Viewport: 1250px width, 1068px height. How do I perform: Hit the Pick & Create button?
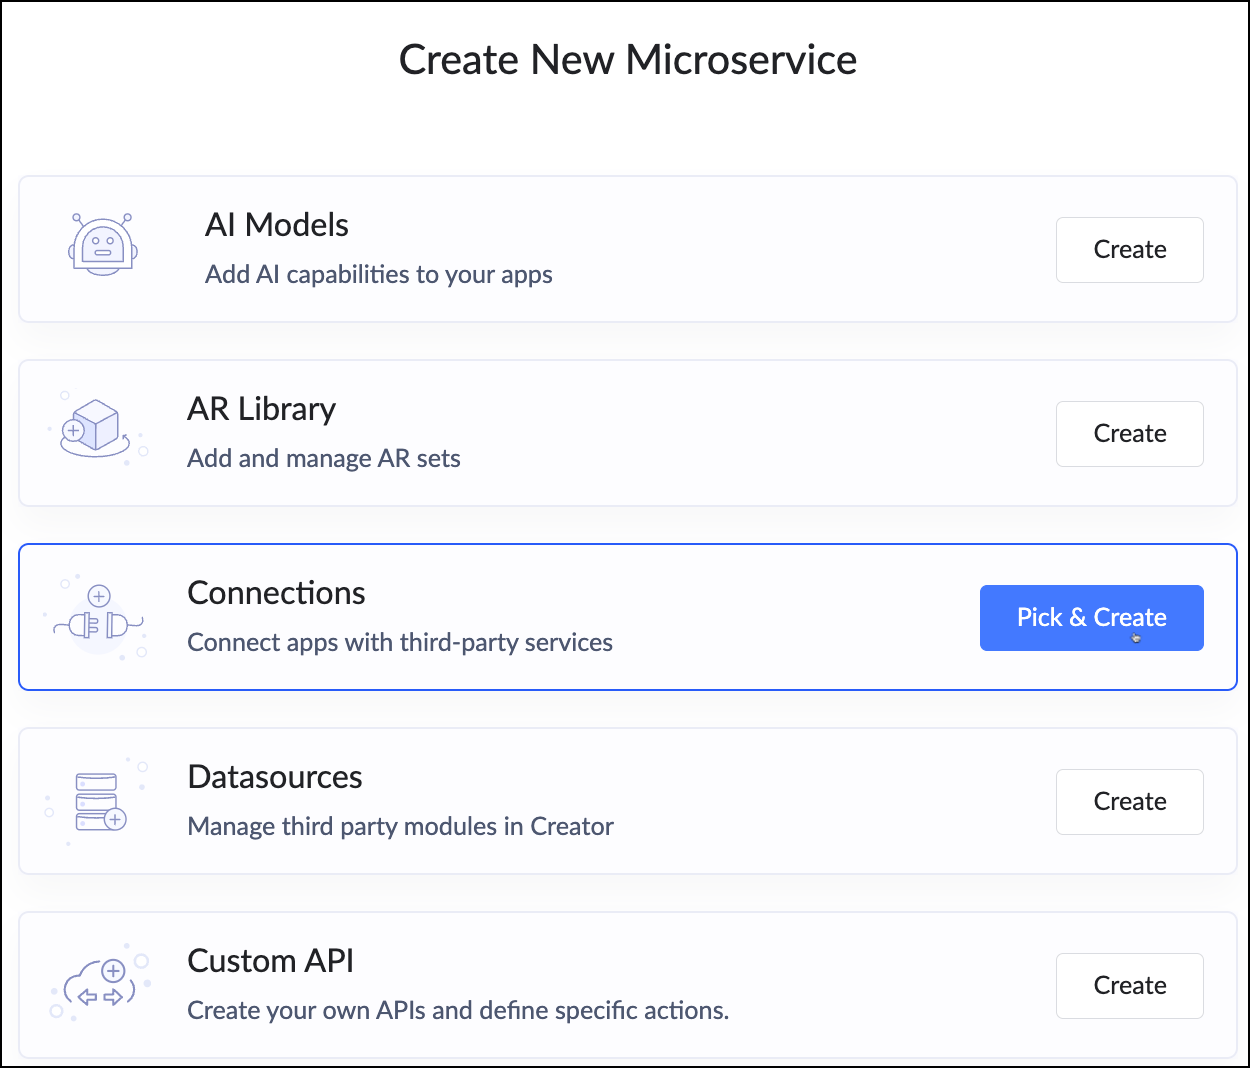click(1091, 618)
